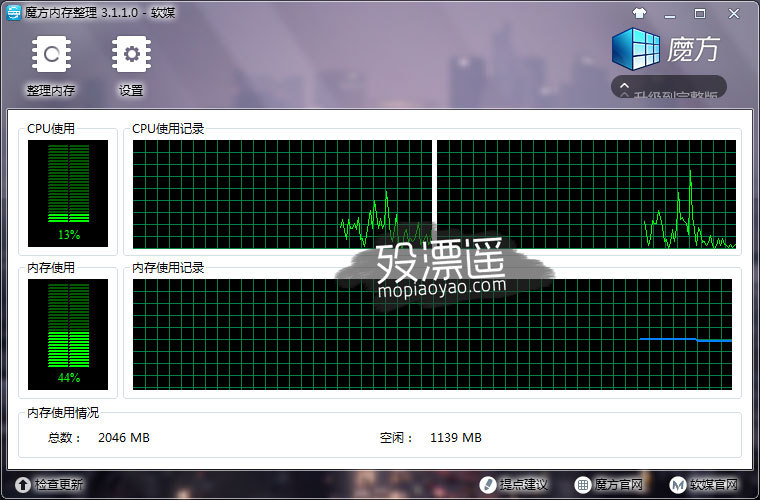Viewport: 760px width, 500px height.
Task: Visit 软媒官网 website link
Action: [x=704, y=484]
